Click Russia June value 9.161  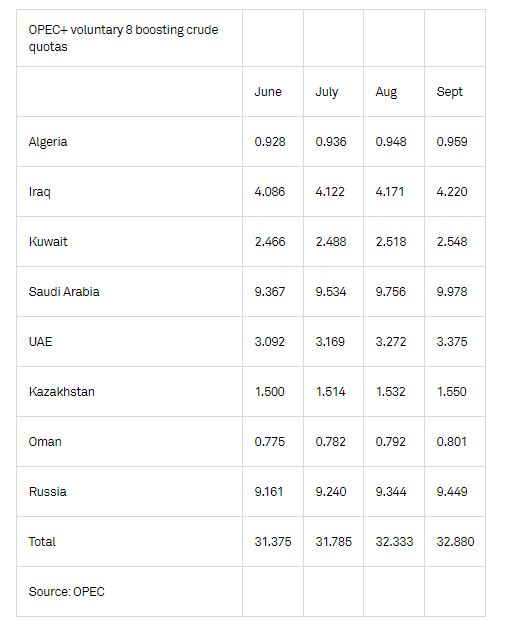tap(269, 492)
